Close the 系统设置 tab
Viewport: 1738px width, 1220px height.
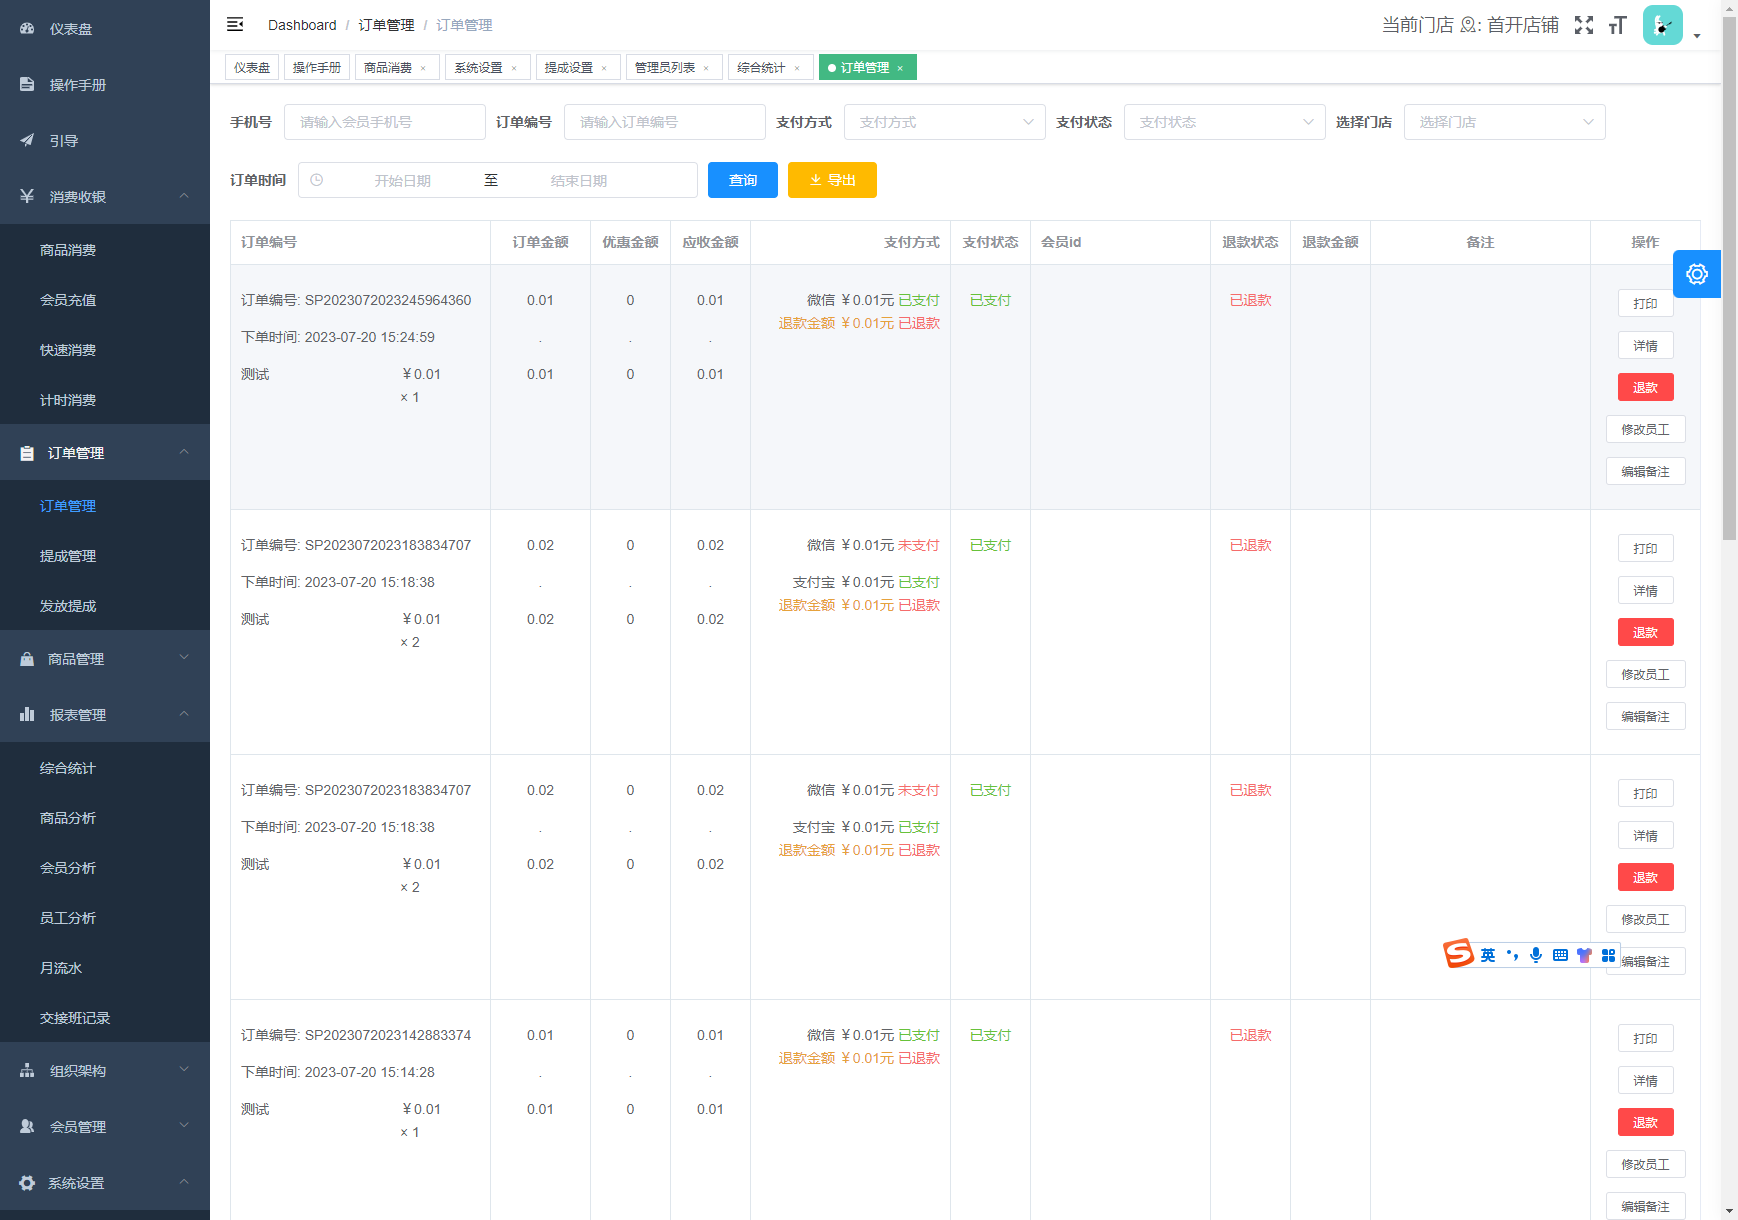[x=514, y=68]
